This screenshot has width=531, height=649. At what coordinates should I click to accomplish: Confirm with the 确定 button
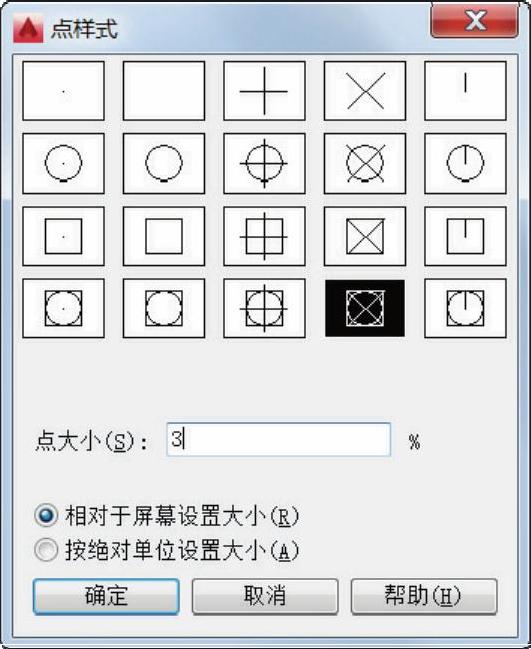click(106, 596)
